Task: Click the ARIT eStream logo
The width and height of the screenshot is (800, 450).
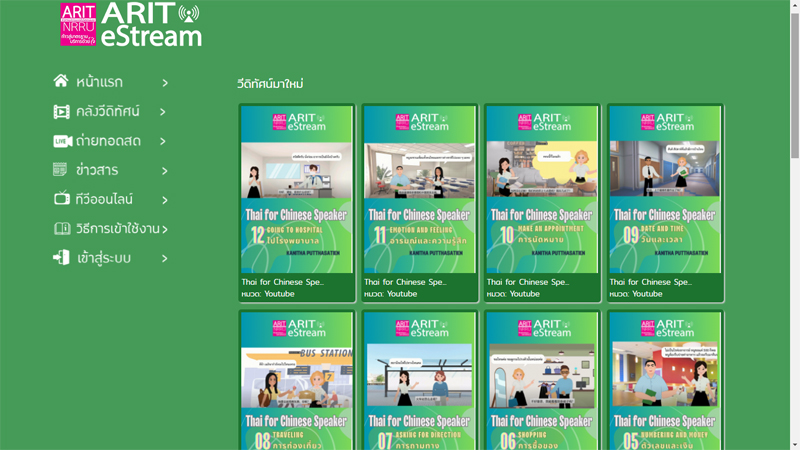Action: point(130,25)
